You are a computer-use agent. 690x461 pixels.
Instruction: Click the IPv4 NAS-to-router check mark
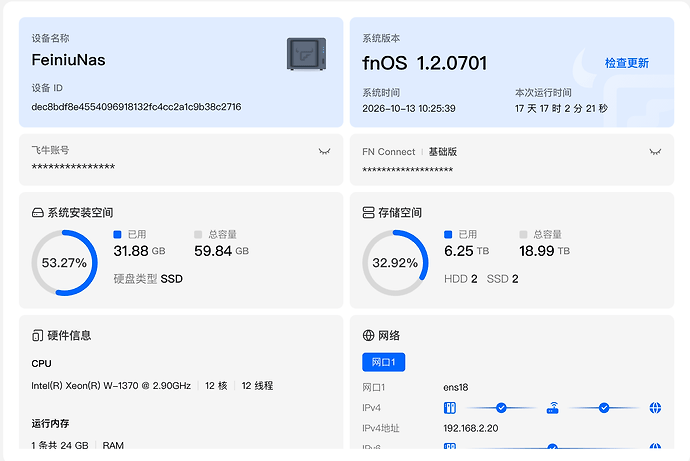(x=501, y=408)
